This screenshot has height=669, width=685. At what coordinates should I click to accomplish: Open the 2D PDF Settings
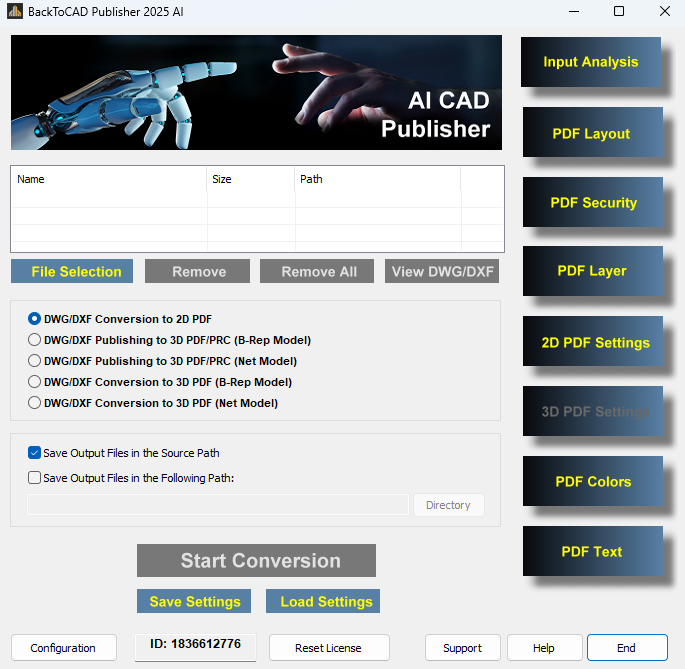pyautogui.click(x=592, y=341)
